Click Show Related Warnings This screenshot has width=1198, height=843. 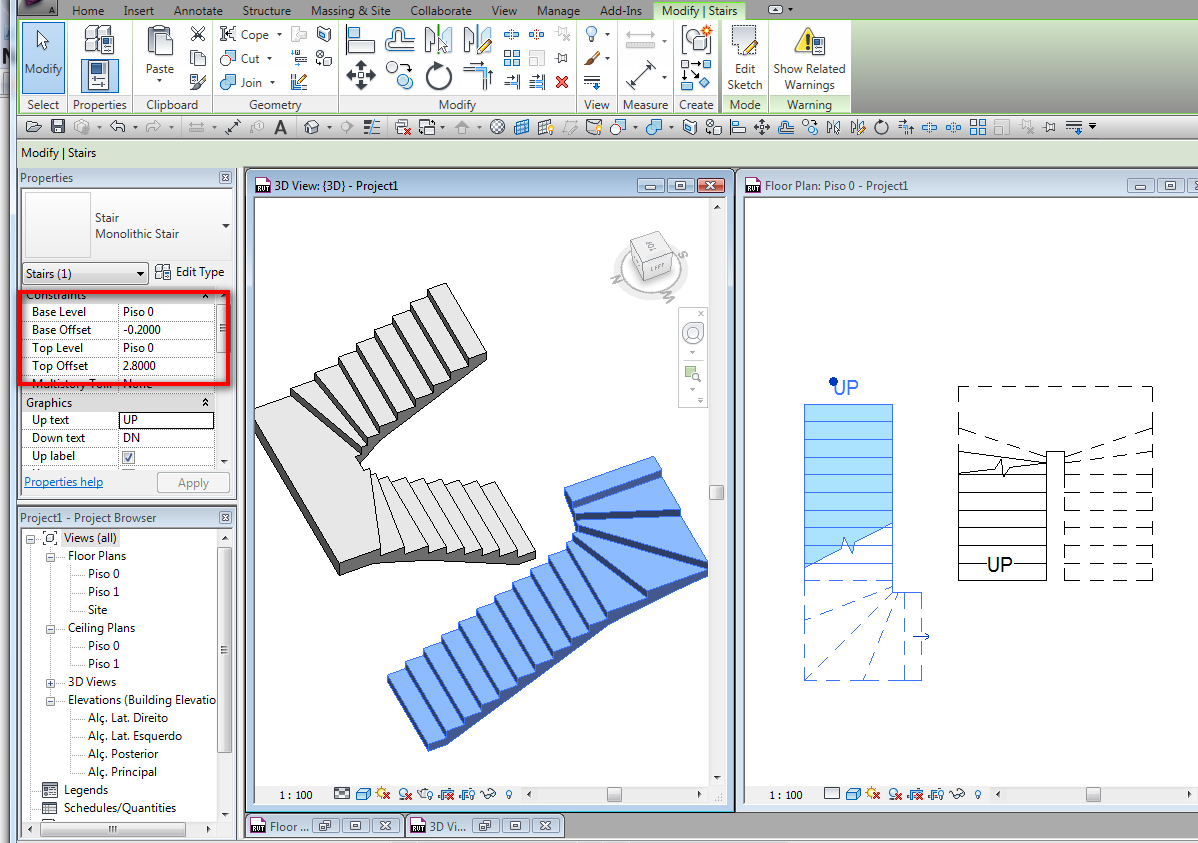[x=809, y=60]
